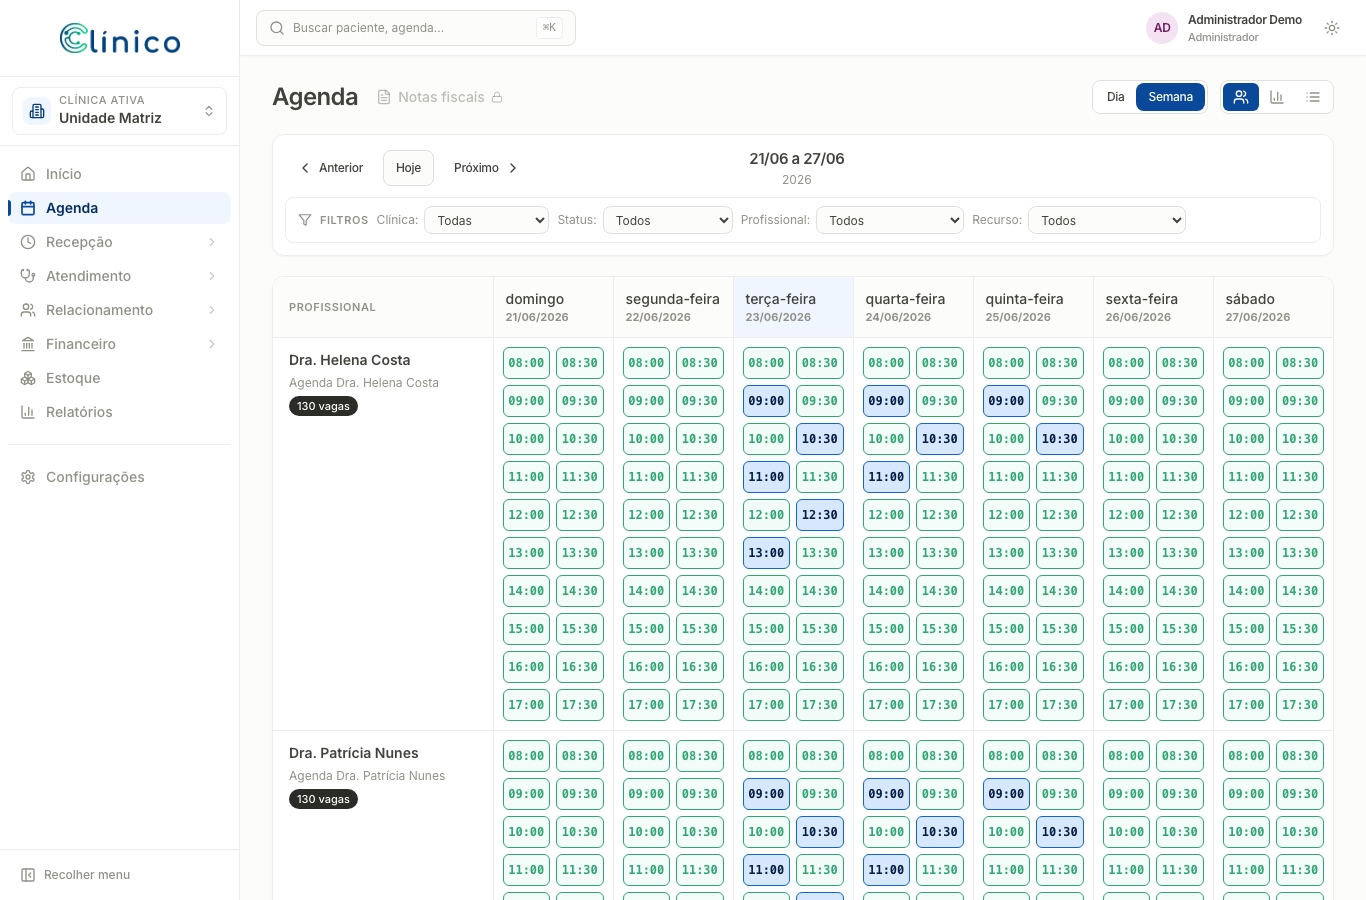The image size is (1366, 900).
Task: Click the Financeiro bank icon
Action: (28, 344)
